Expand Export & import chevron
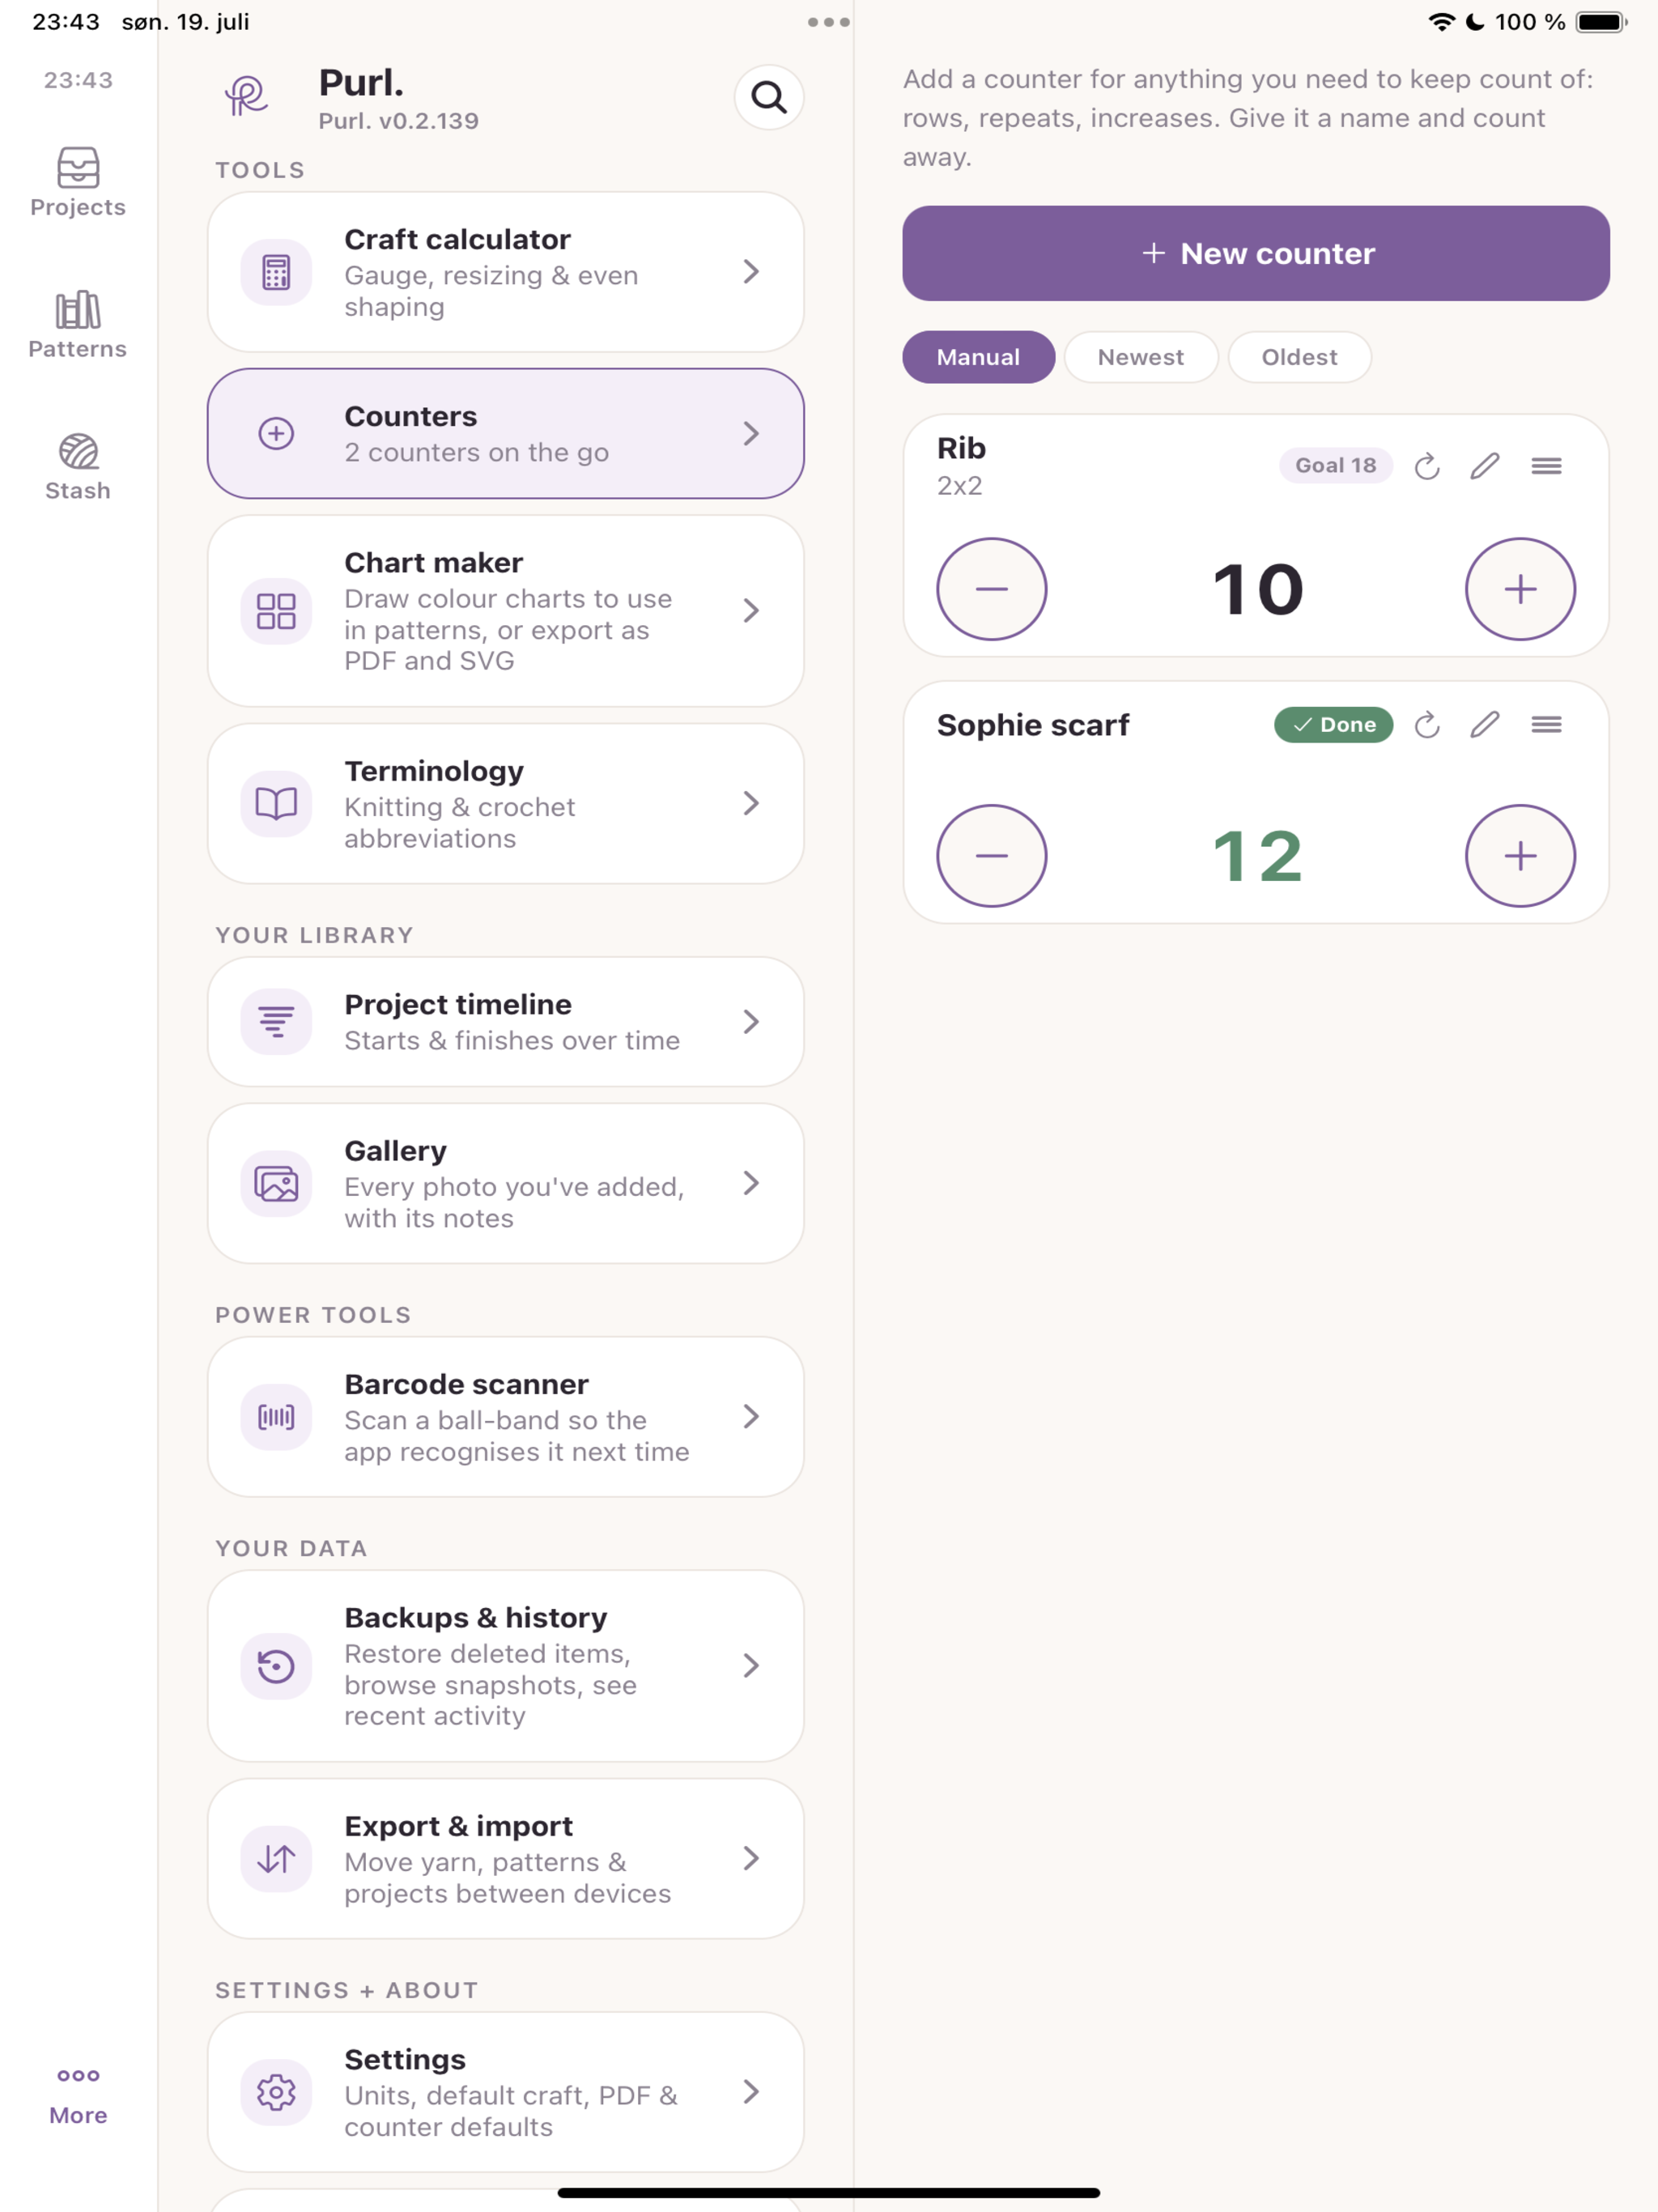 click(x=751, y=1858)
